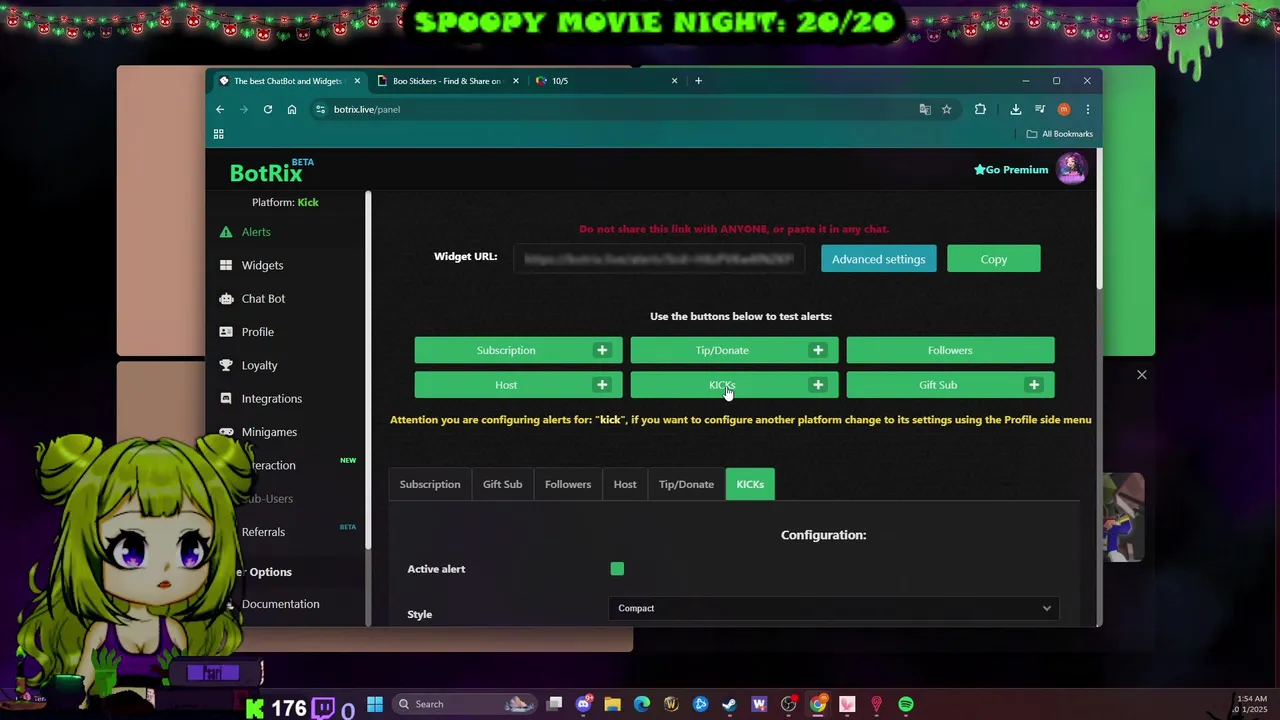This screenshot has height=720, width=1280.
Task: Open Steam from the taskbar
Action: click(729, 704)
